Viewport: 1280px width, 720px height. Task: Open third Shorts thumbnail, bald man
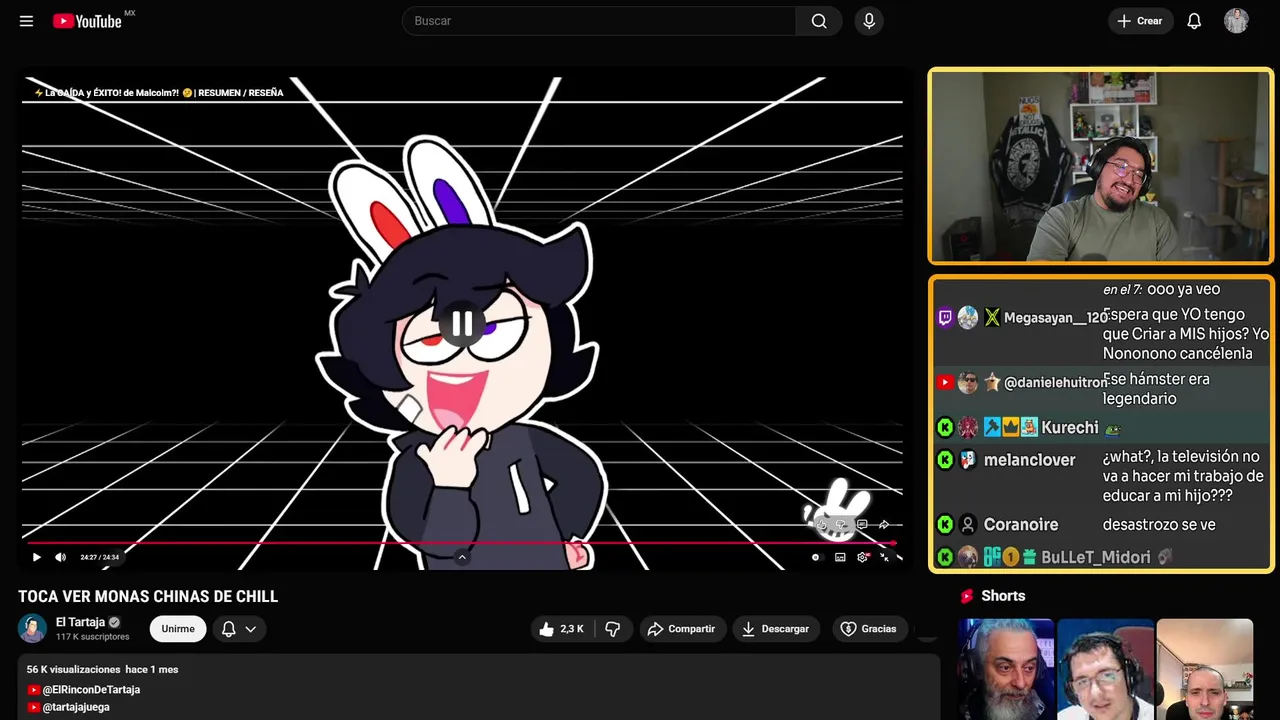[x=1204, y=669]
